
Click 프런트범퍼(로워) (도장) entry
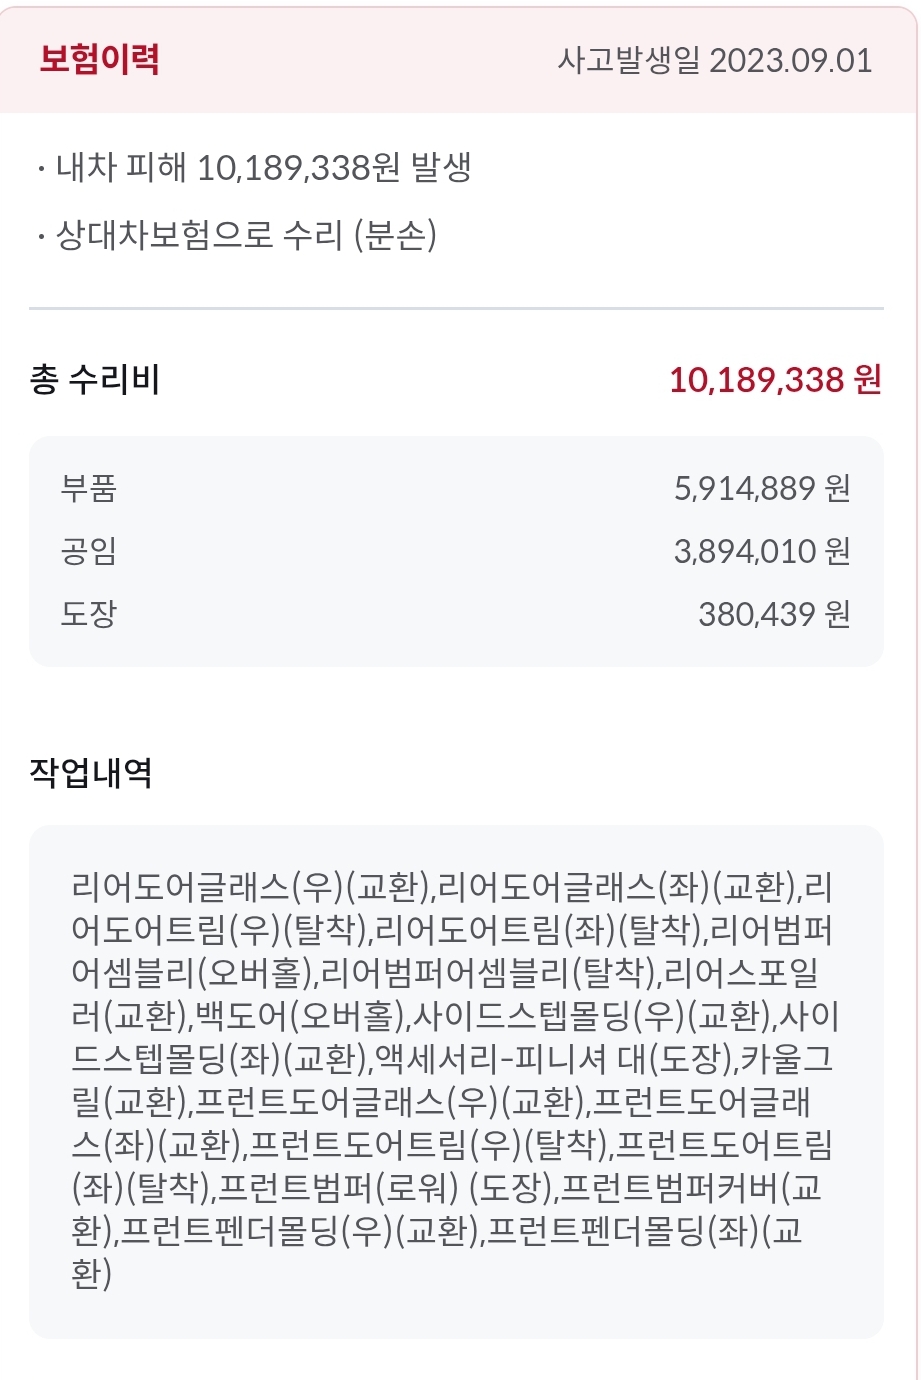385,1188
